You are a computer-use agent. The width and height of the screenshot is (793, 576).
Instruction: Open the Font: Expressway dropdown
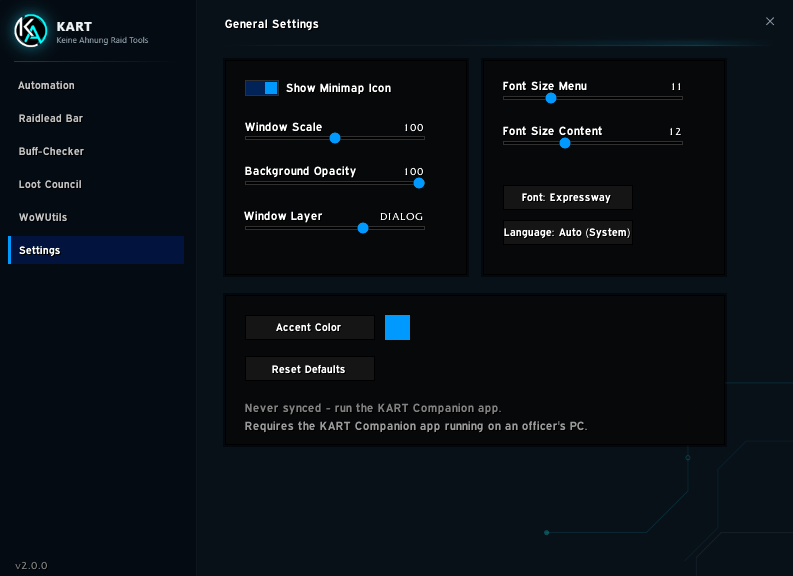point(567,197)
